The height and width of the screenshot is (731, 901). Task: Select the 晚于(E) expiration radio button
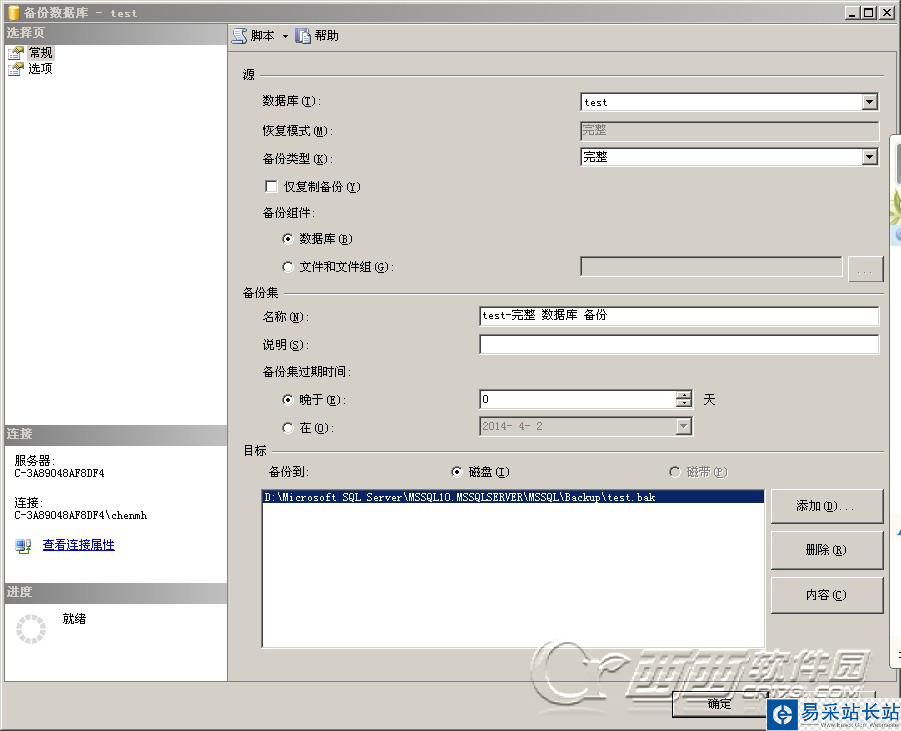pos(288,400)
